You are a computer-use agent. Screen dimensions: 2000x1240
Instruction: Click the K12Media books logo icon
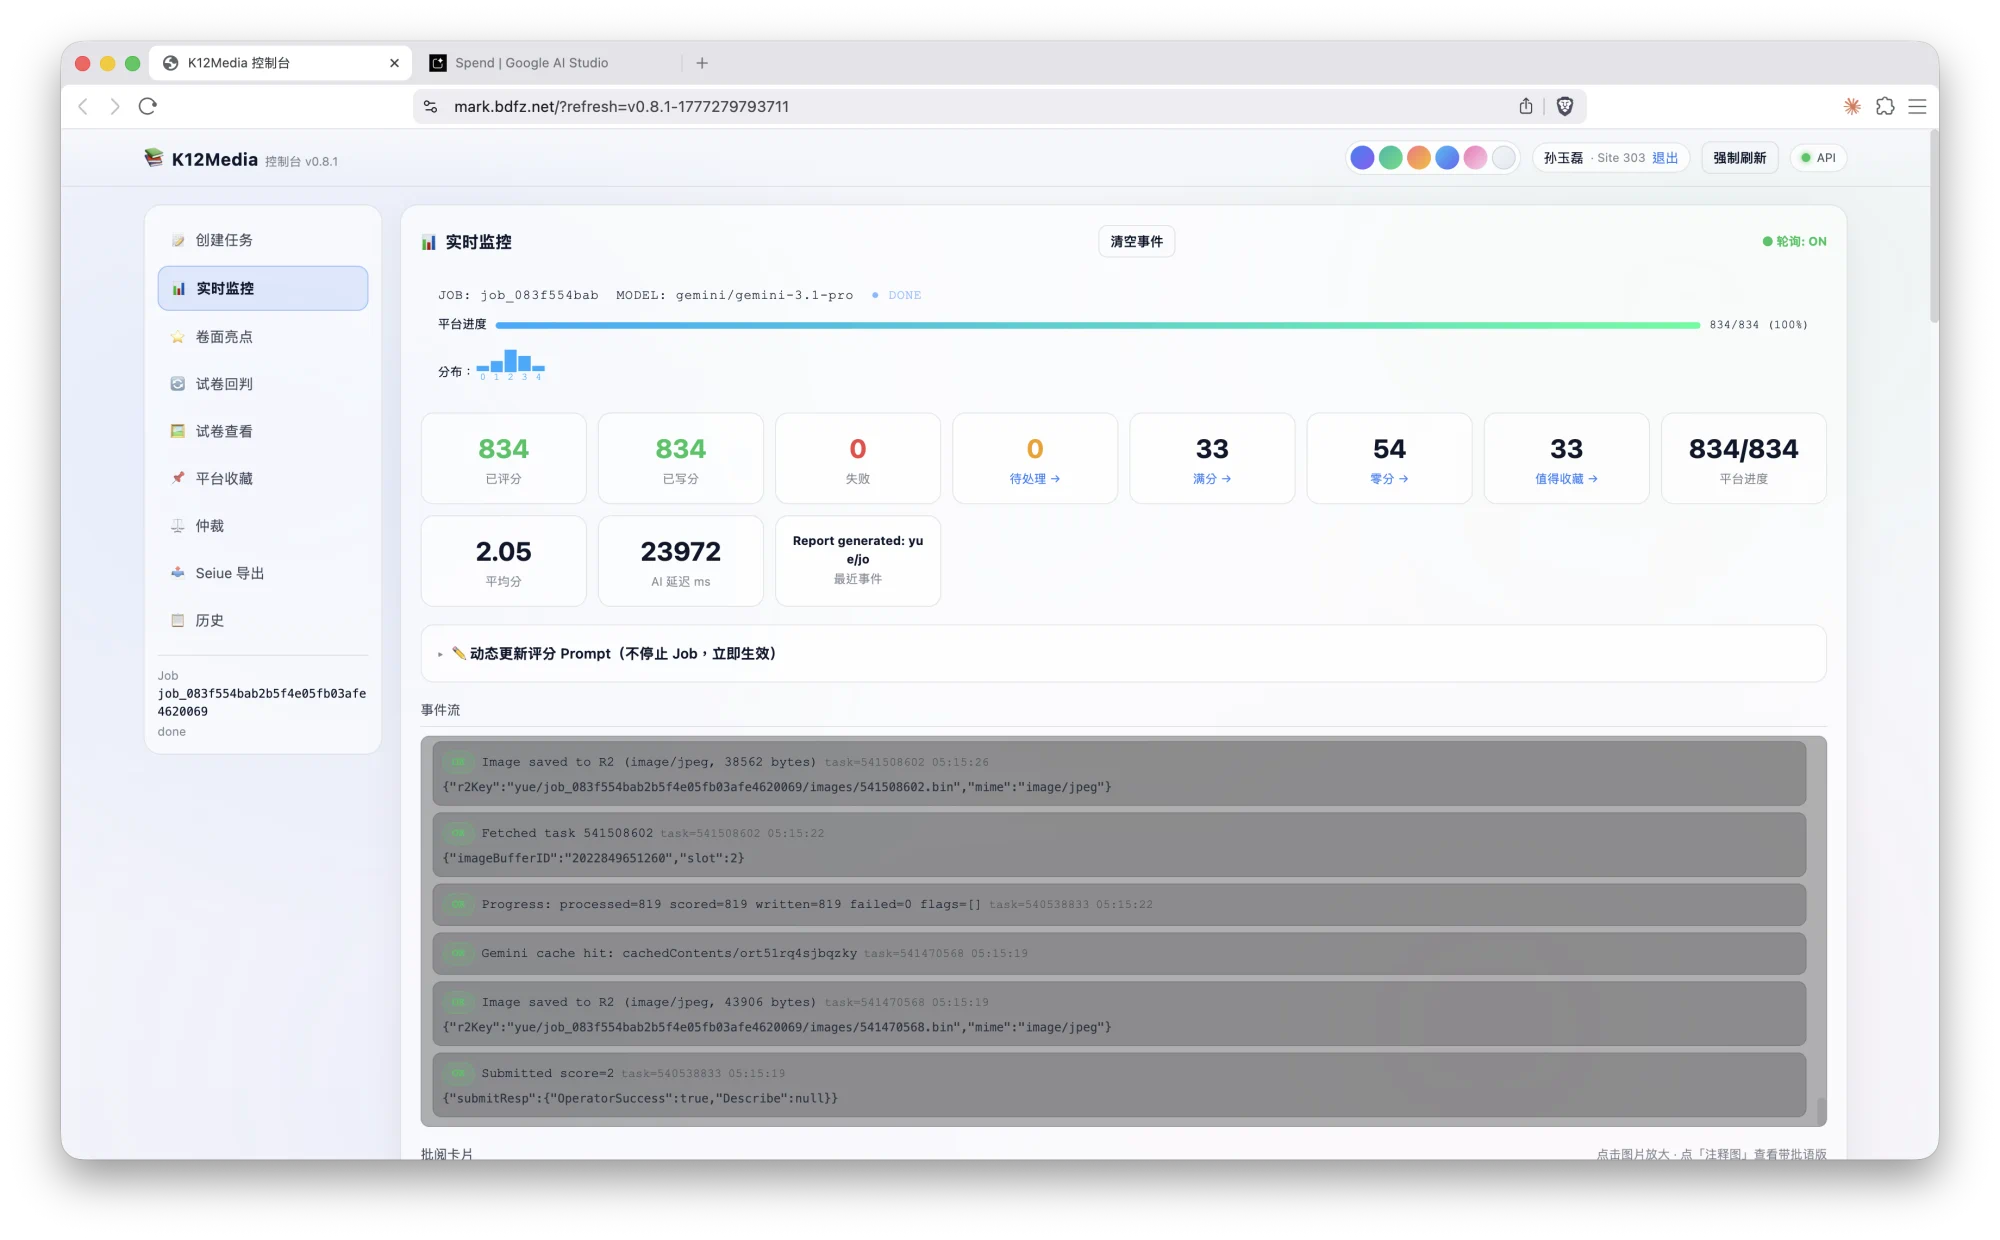point(153,158)
